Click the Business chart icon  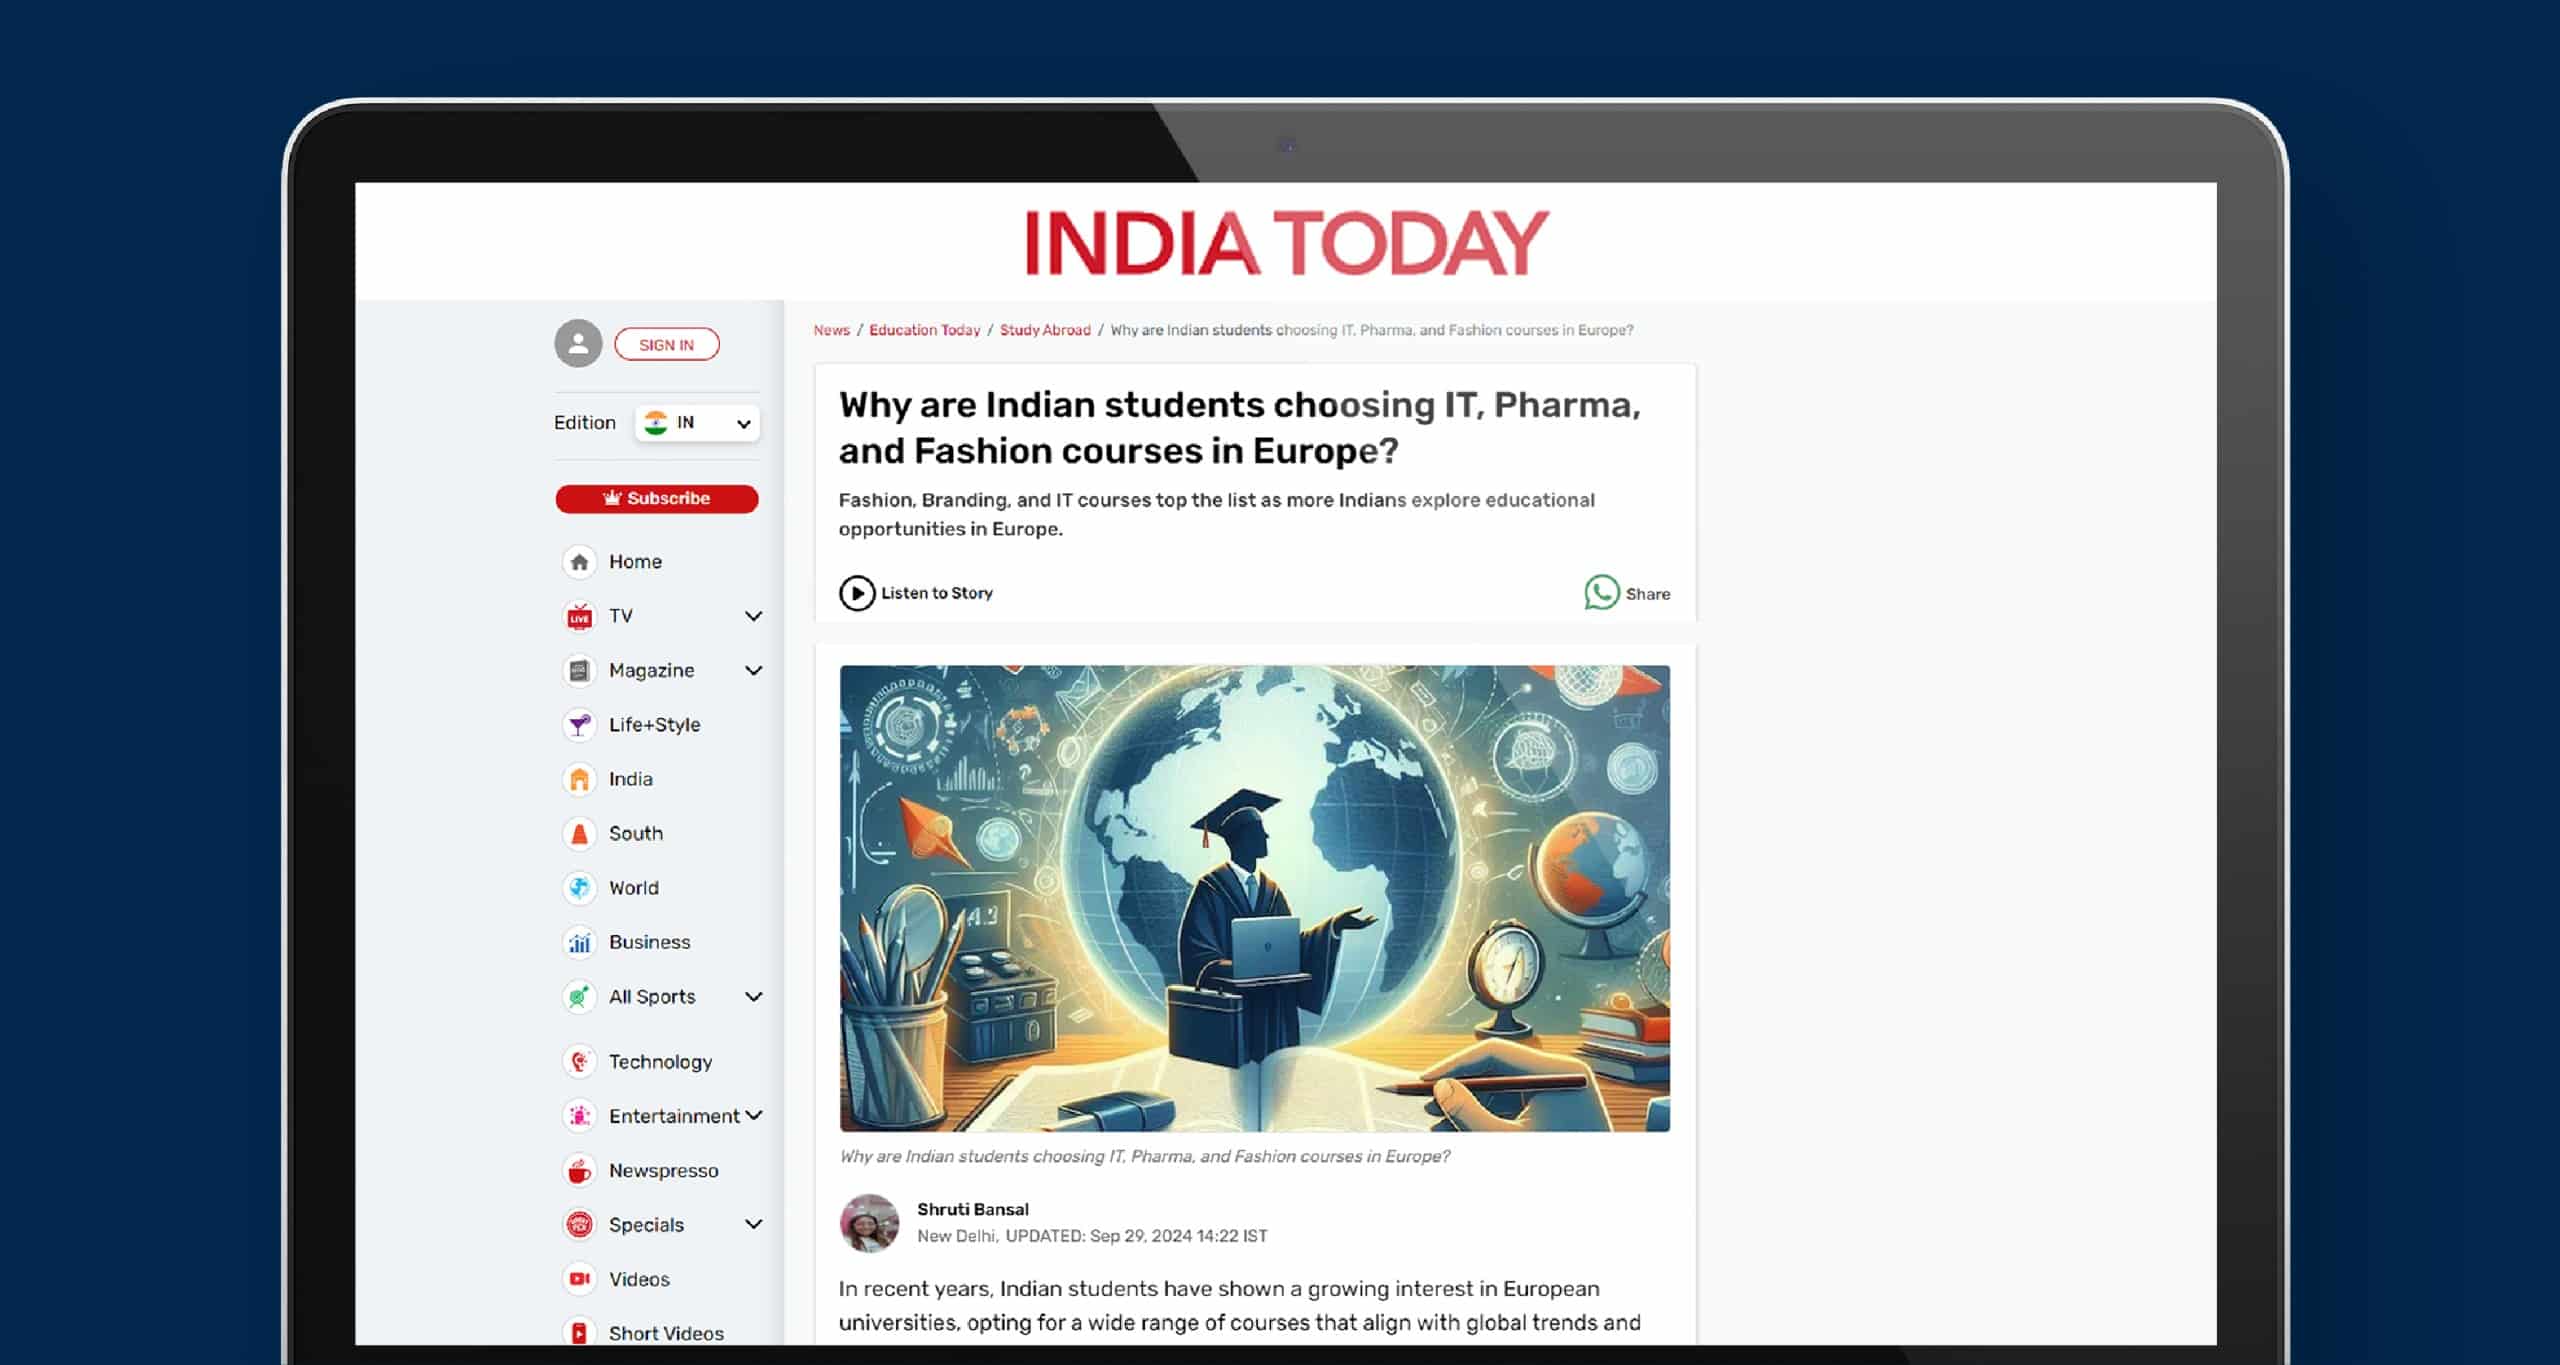579,942
